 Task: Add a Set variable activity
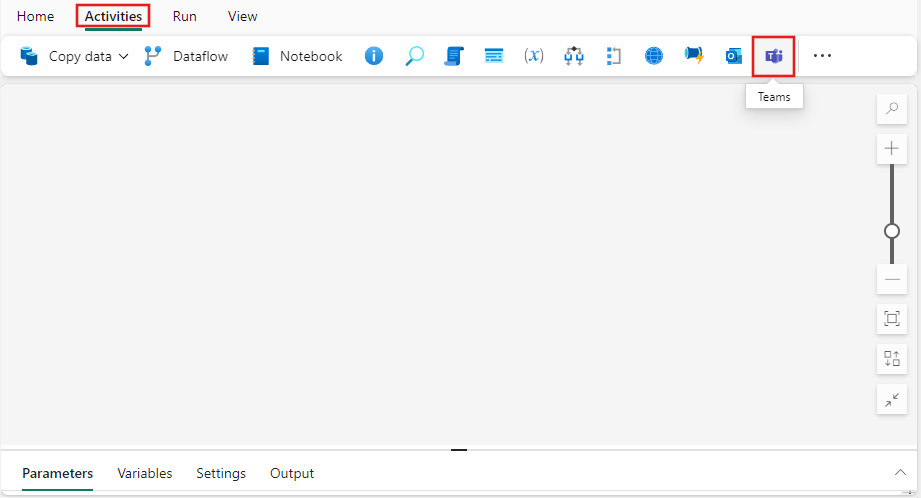534,56
